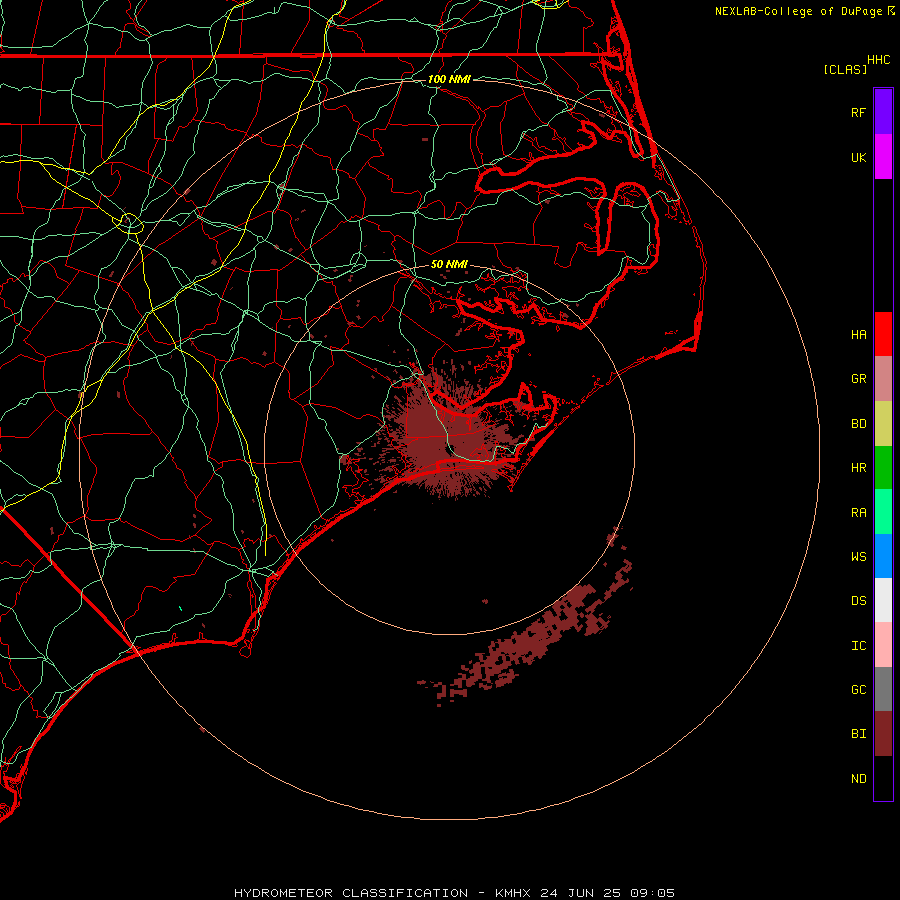900x900 pixels.
Task: Click the WS legend label
Action: tap(858, 557)
